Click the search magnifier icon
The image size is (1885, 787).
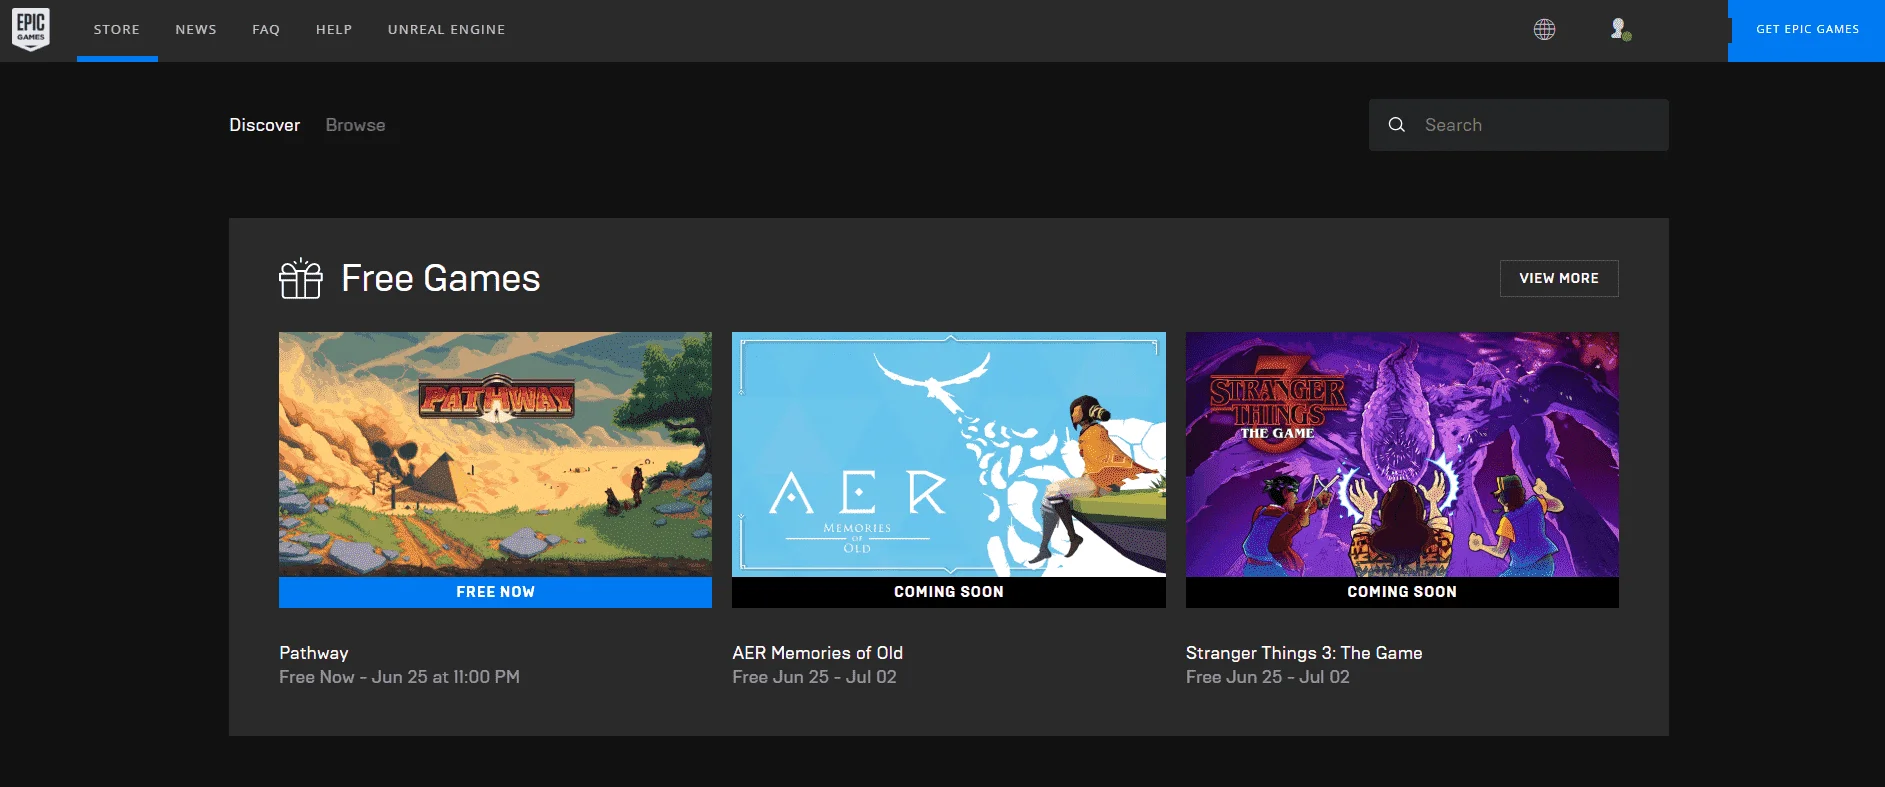pos(1397,125)
